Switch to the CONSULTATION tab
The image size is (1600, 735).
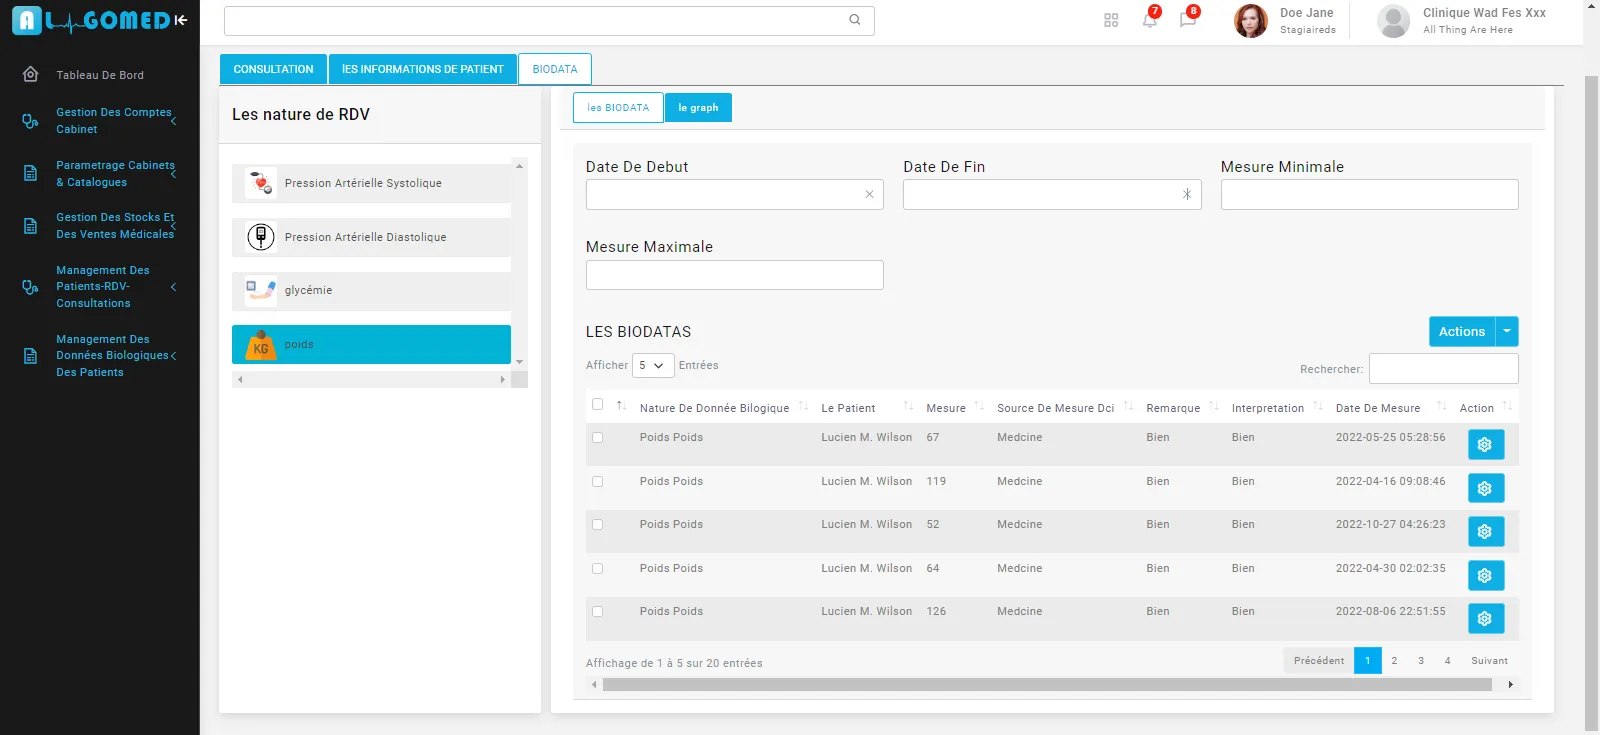point(273,69)
